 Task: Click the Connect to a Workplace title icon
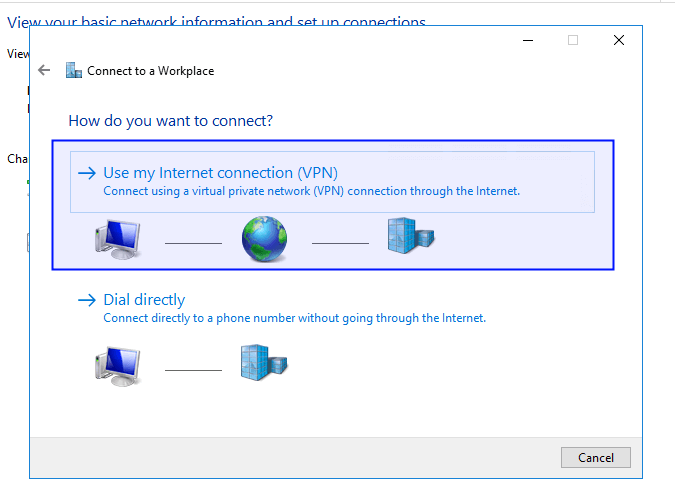click(73, 71)
